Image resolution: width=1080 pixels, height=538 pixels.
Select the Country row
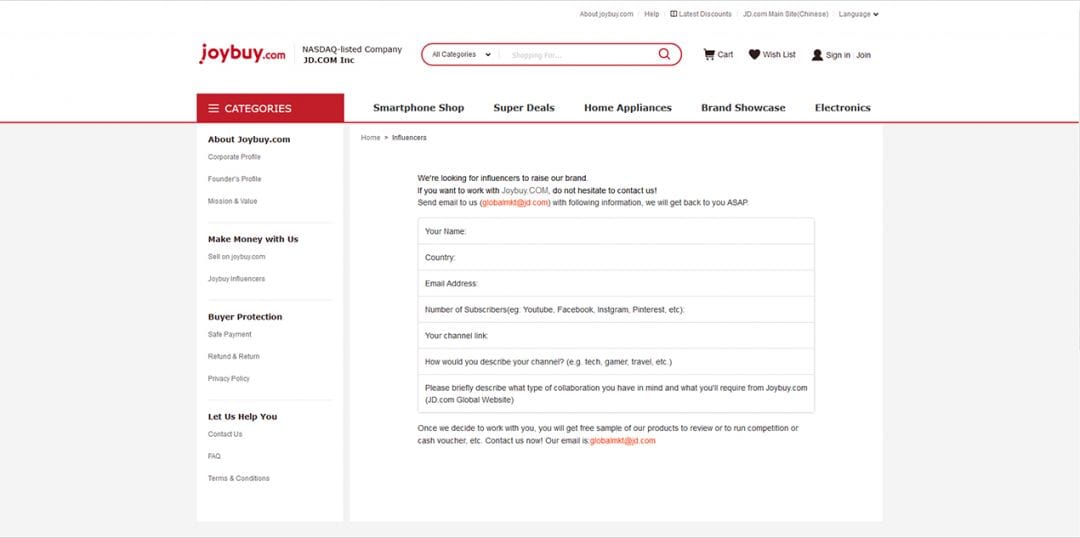click(616, 257)
